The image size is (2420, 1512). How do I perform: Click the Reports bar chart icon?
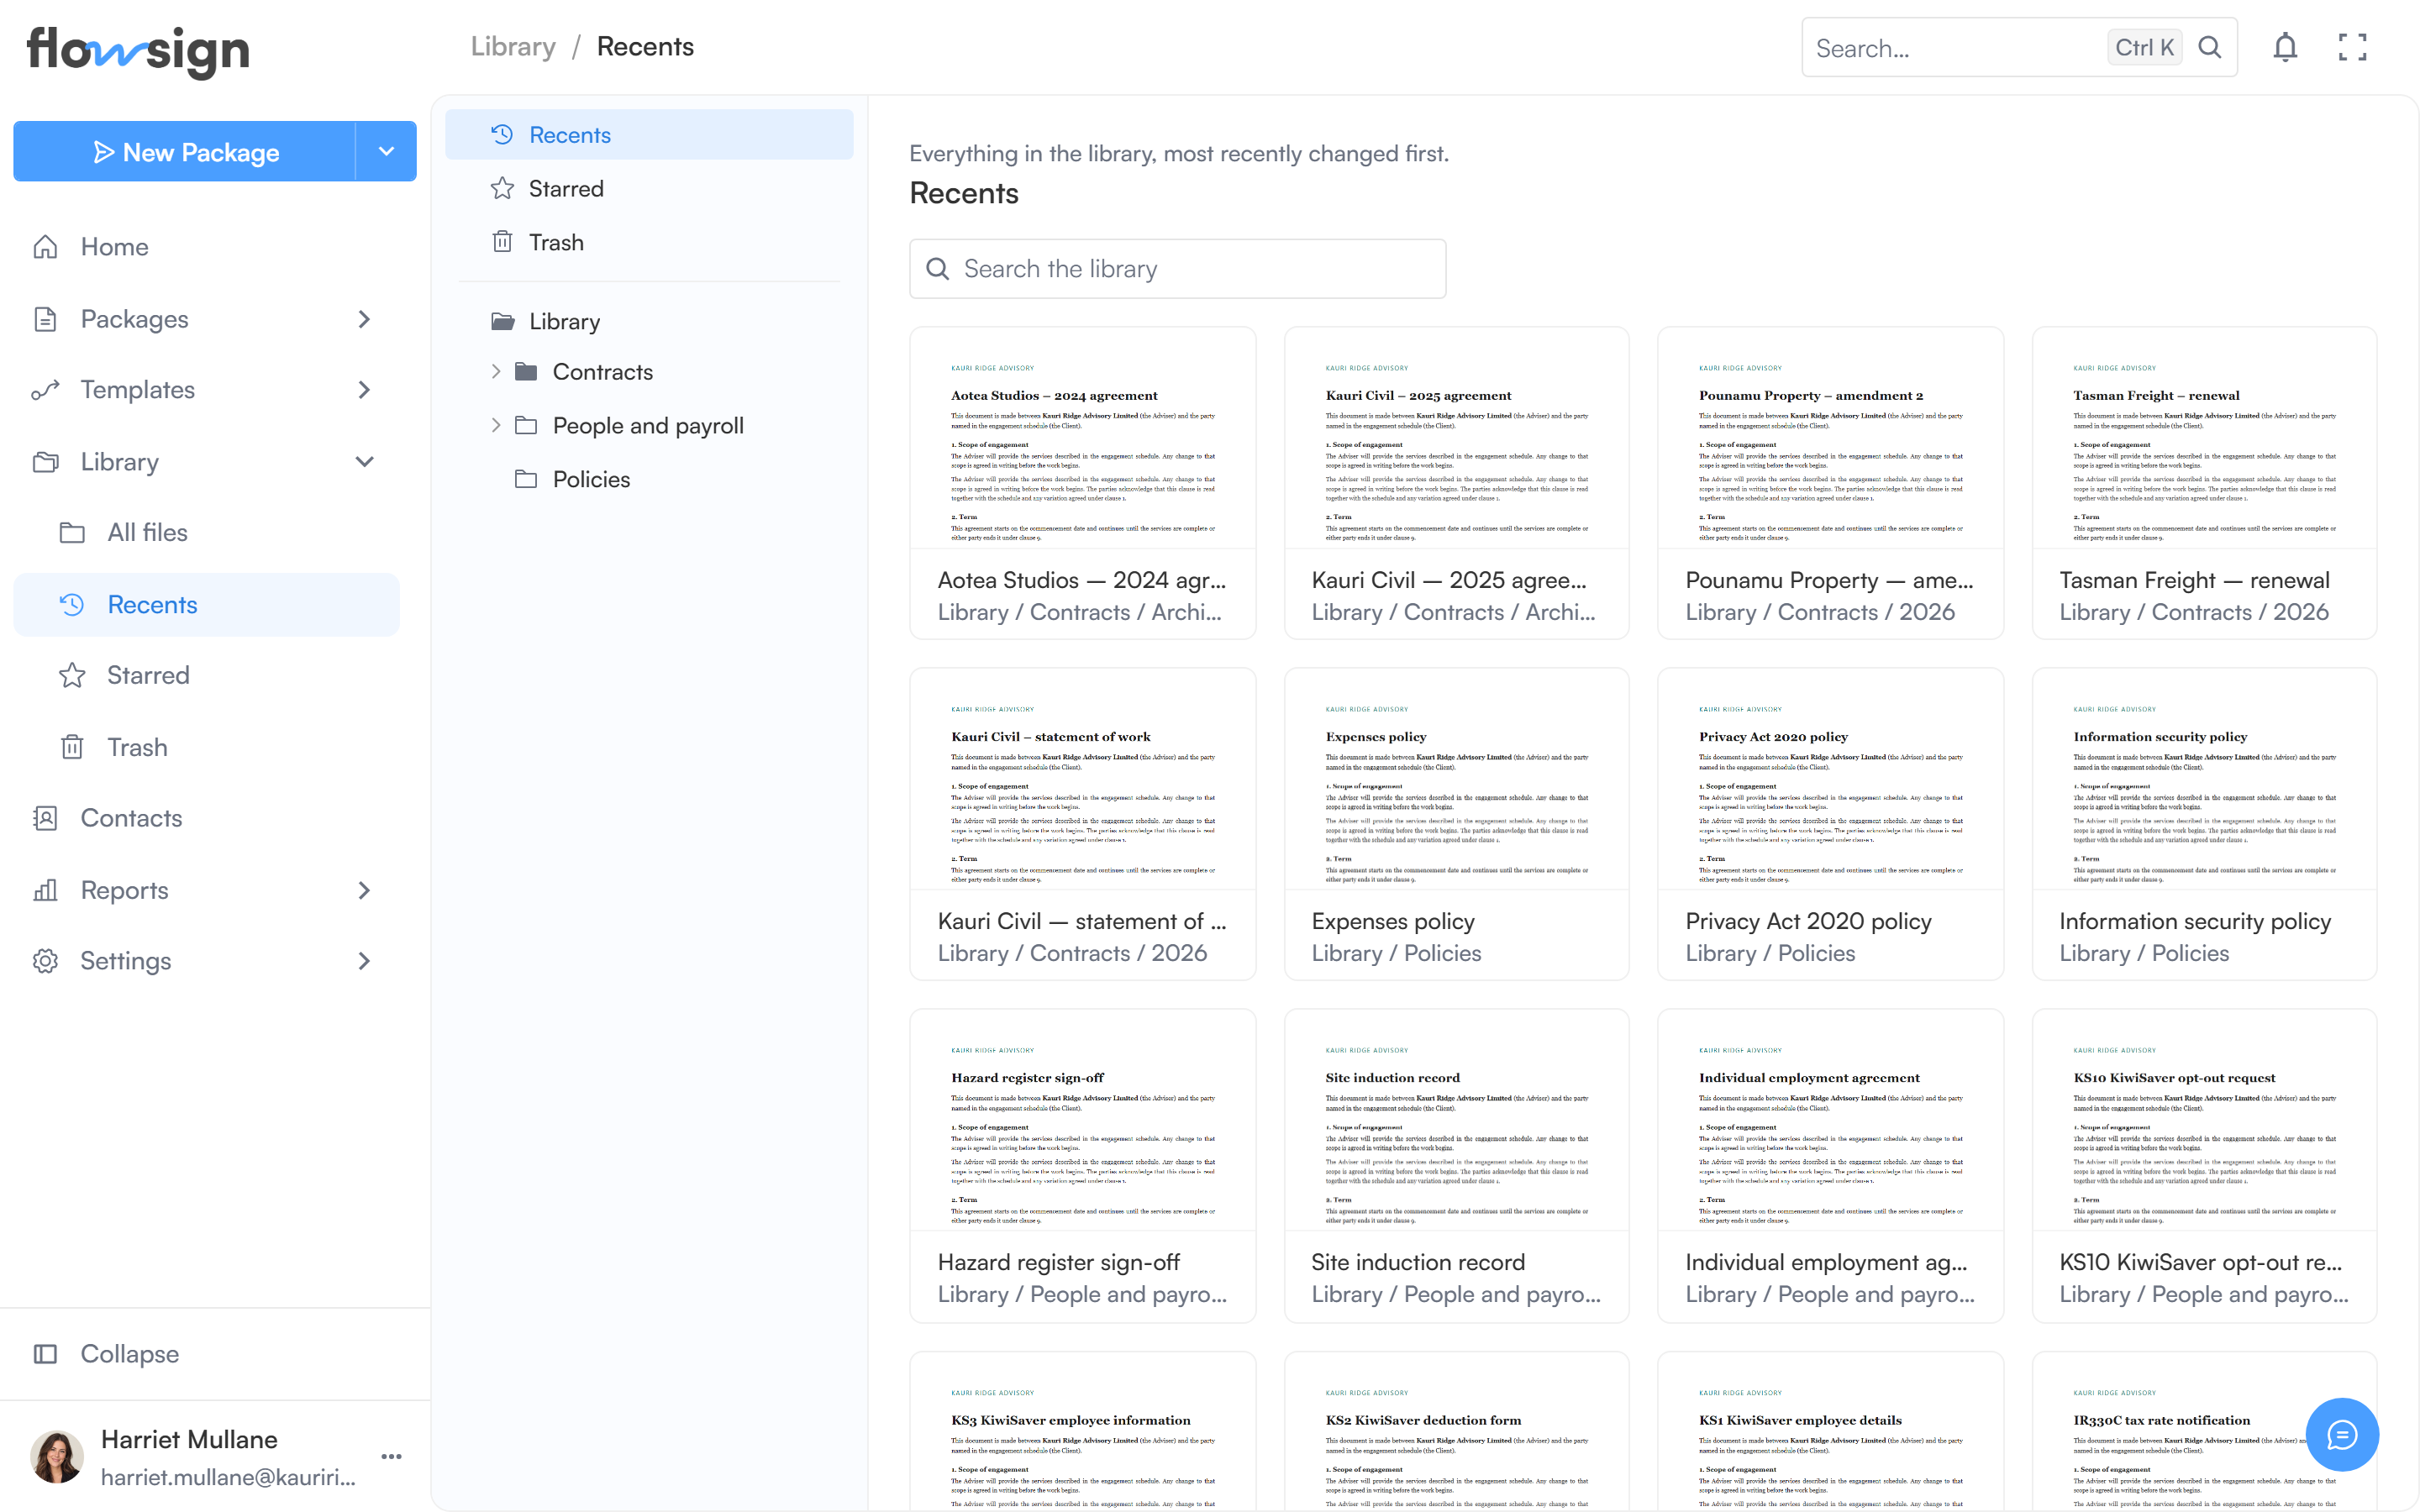[45, 890]
